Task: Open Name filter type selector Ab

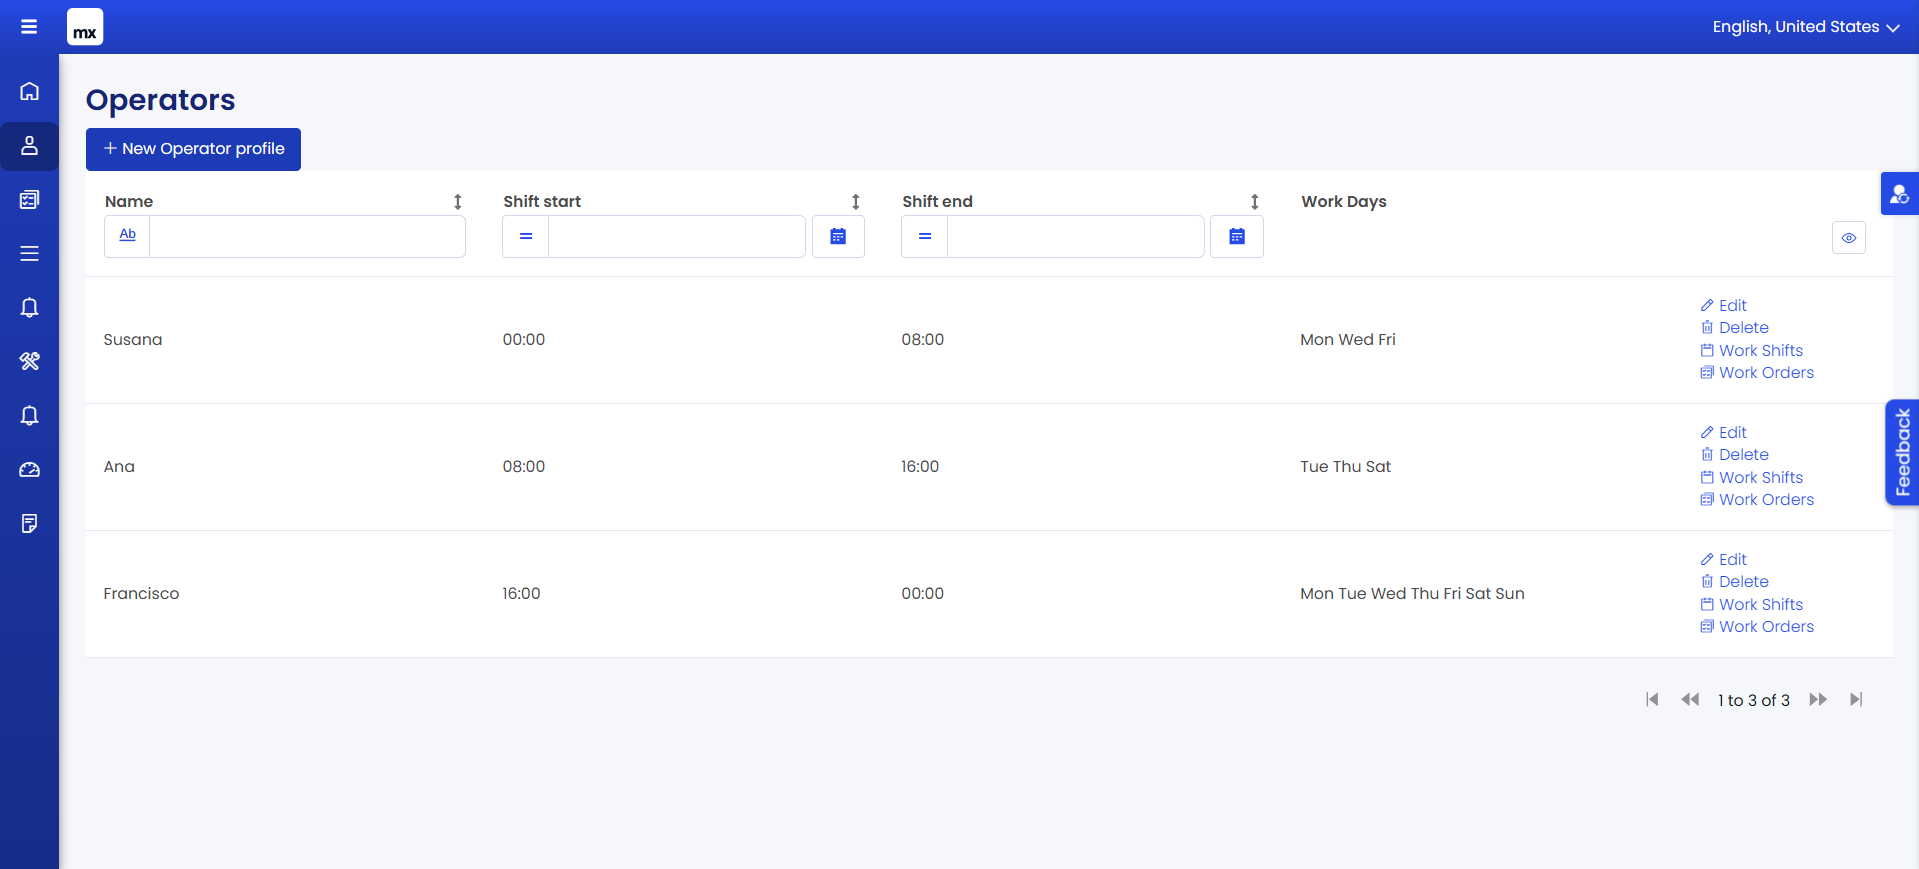Action: pyautogui.click(x=127, y=237)
